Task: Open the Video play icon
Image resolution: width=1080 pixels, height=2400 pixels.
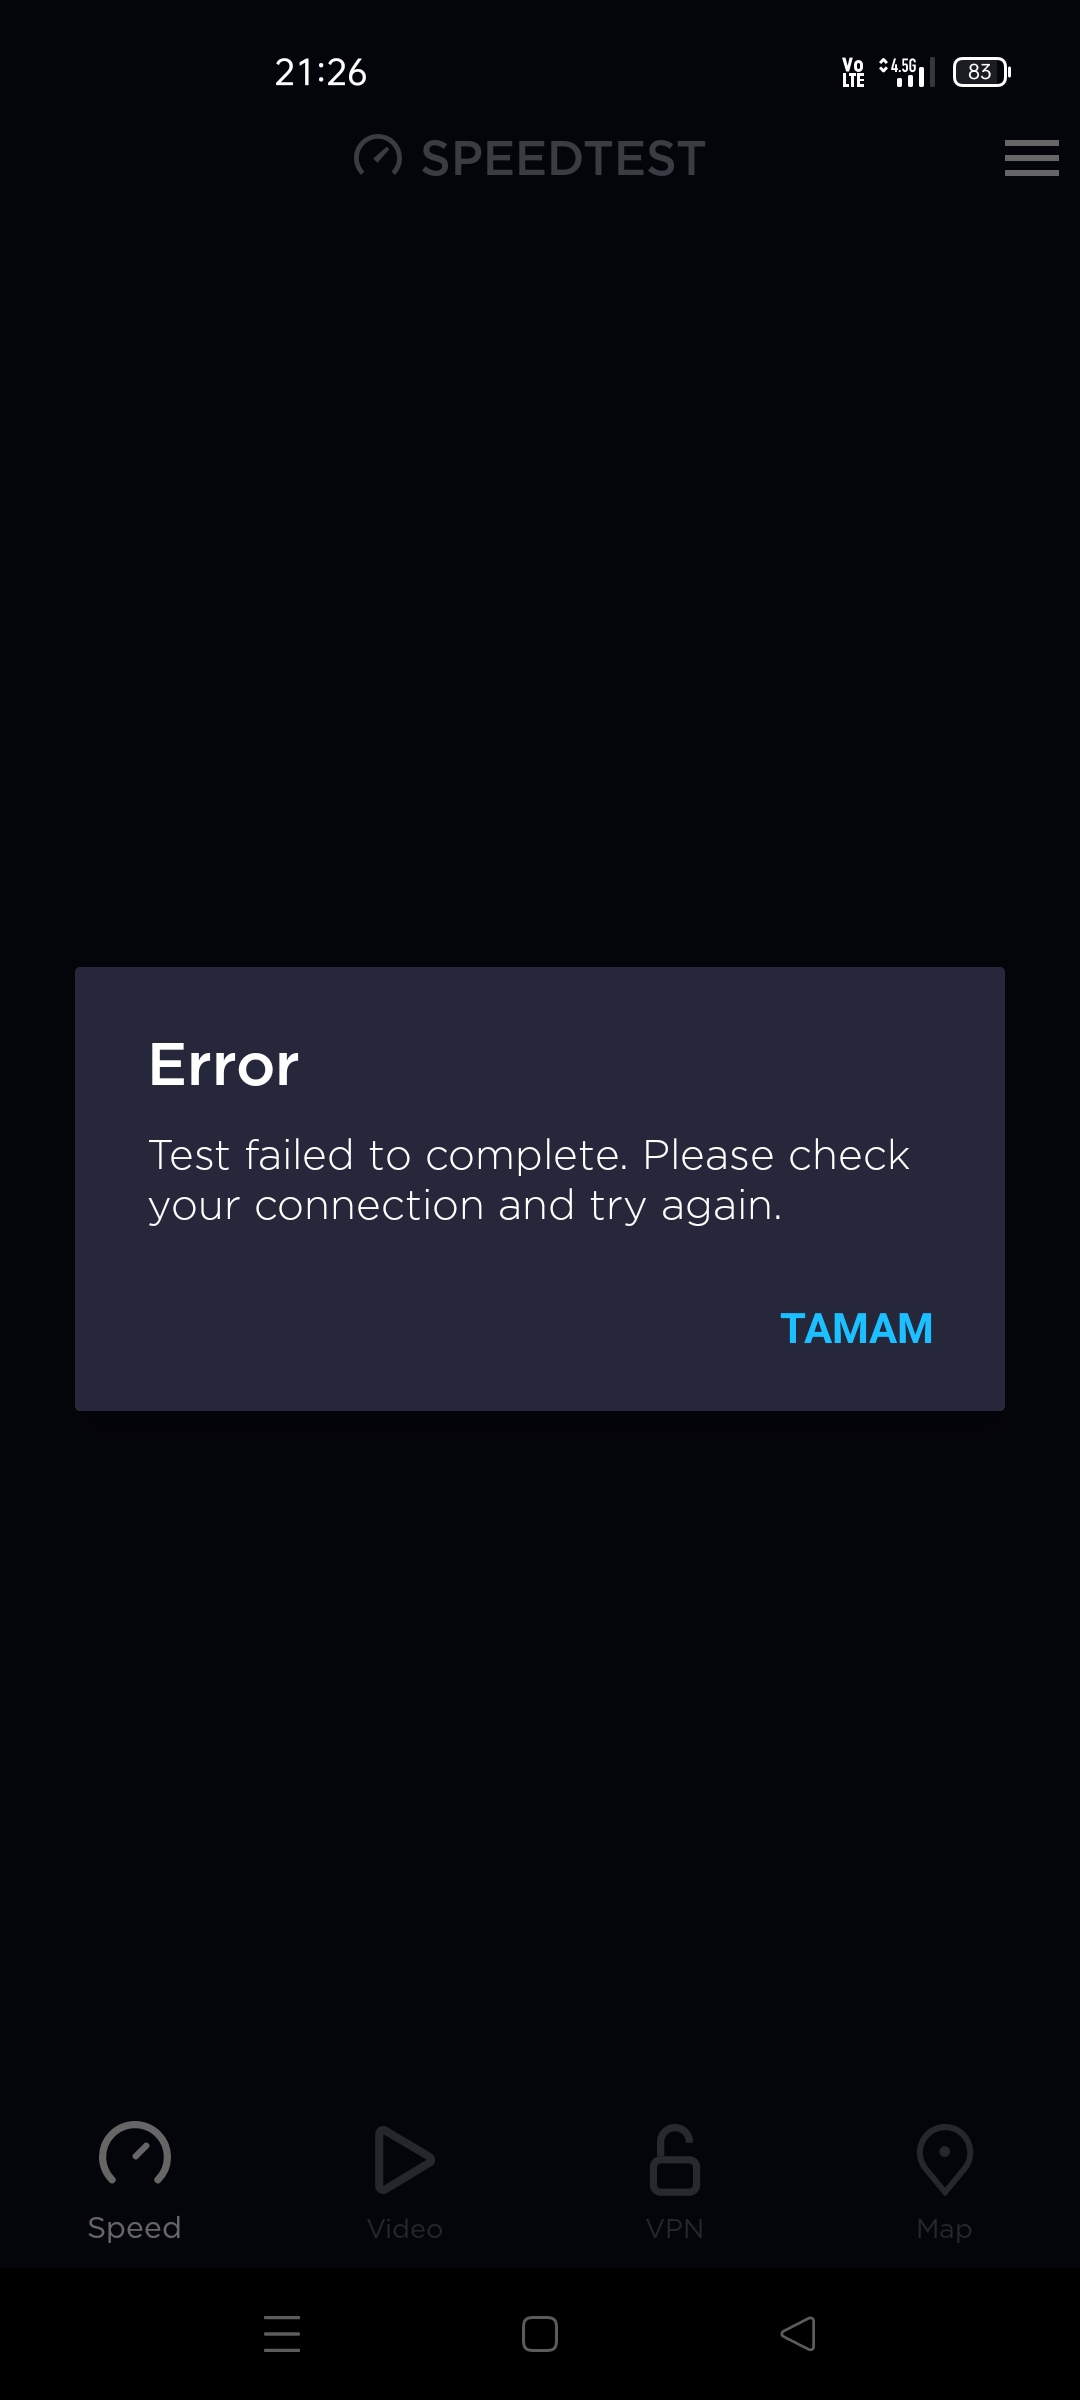Action: pyautogui.click(x=404, y=2160)
